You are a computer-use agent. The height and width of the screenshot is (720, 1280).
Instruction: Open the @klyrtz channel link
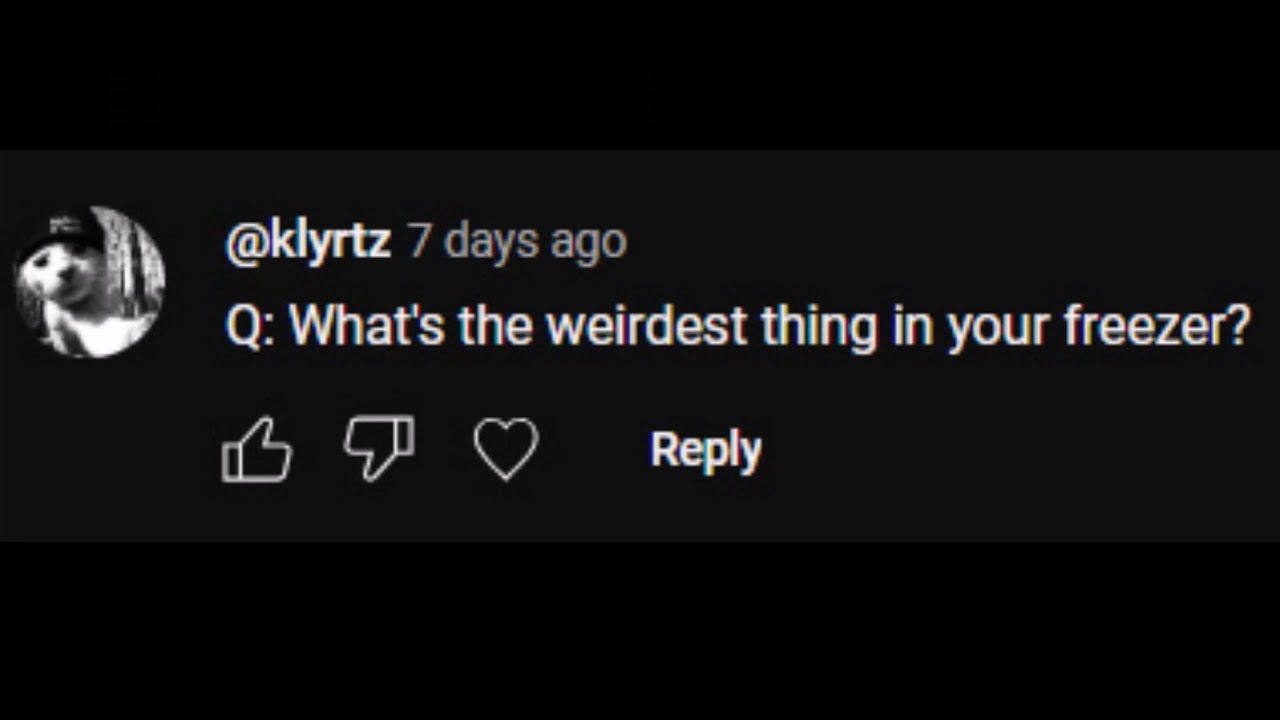pos(308,241)
